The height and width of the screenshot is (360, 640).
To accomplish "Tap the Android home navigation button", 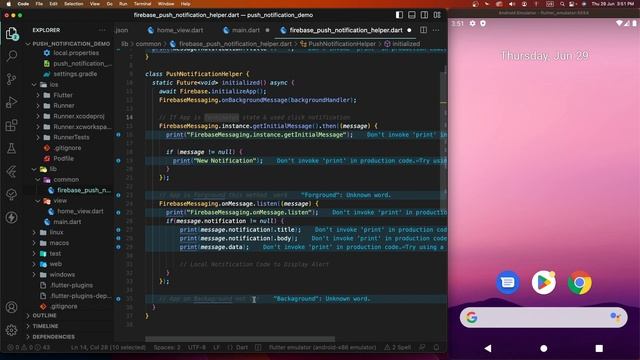I will click(544, 348).
